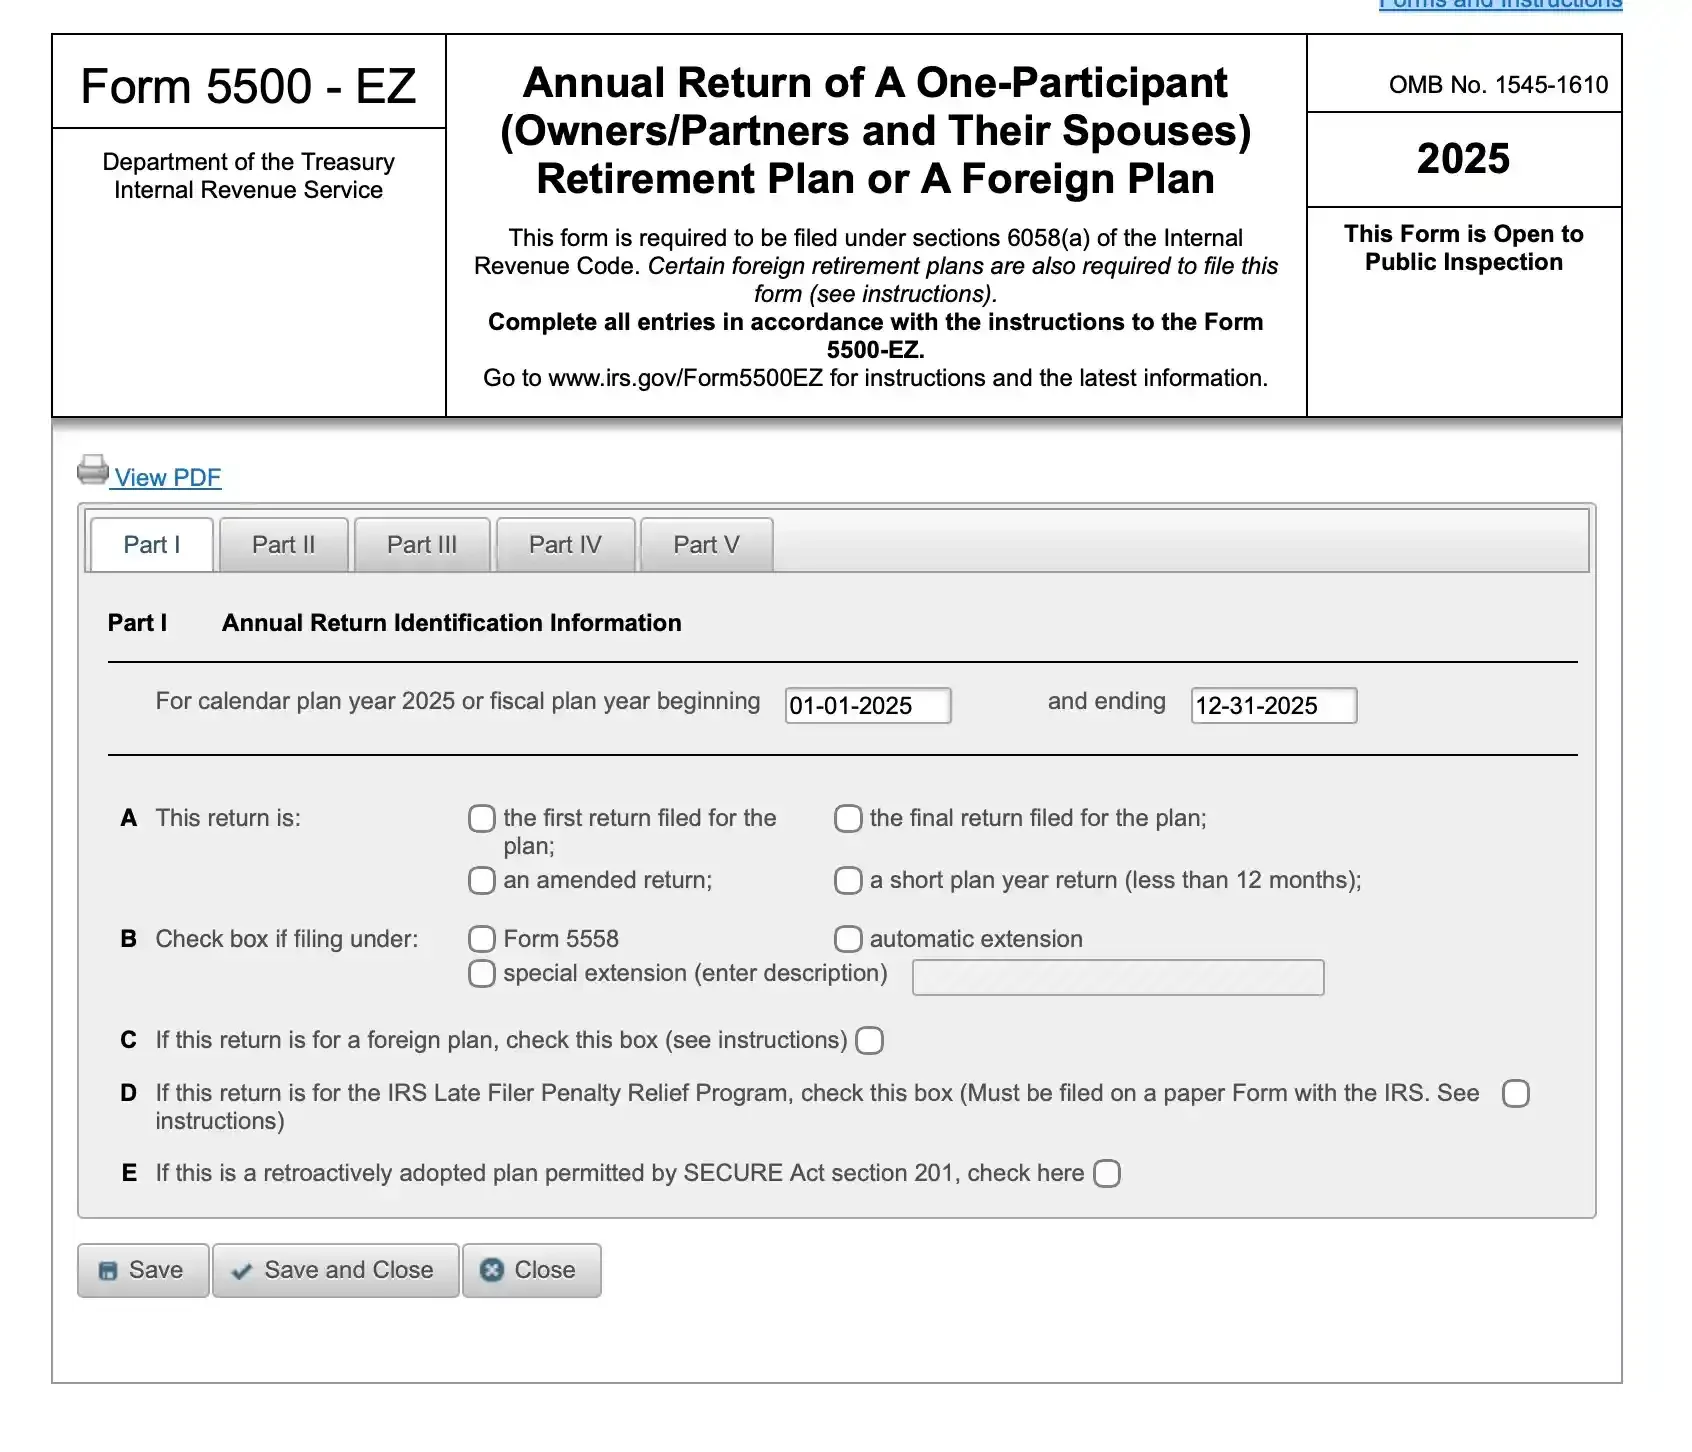Check the foreign plan box in line C

[870, 1041]
